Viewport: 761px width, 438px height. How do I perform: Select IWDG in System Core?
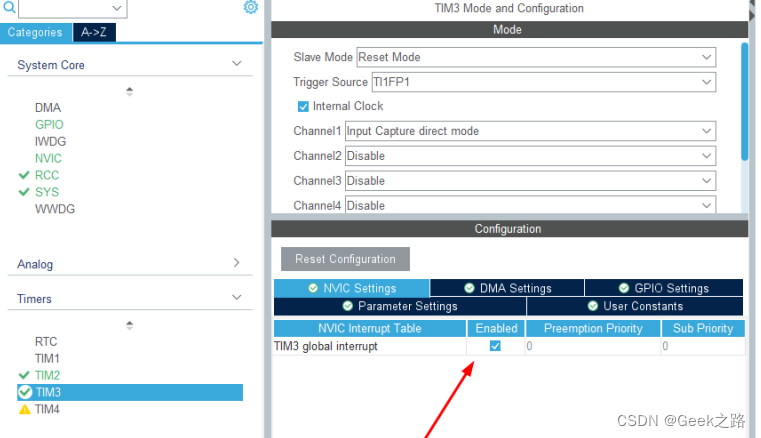(x=50, y=142)
